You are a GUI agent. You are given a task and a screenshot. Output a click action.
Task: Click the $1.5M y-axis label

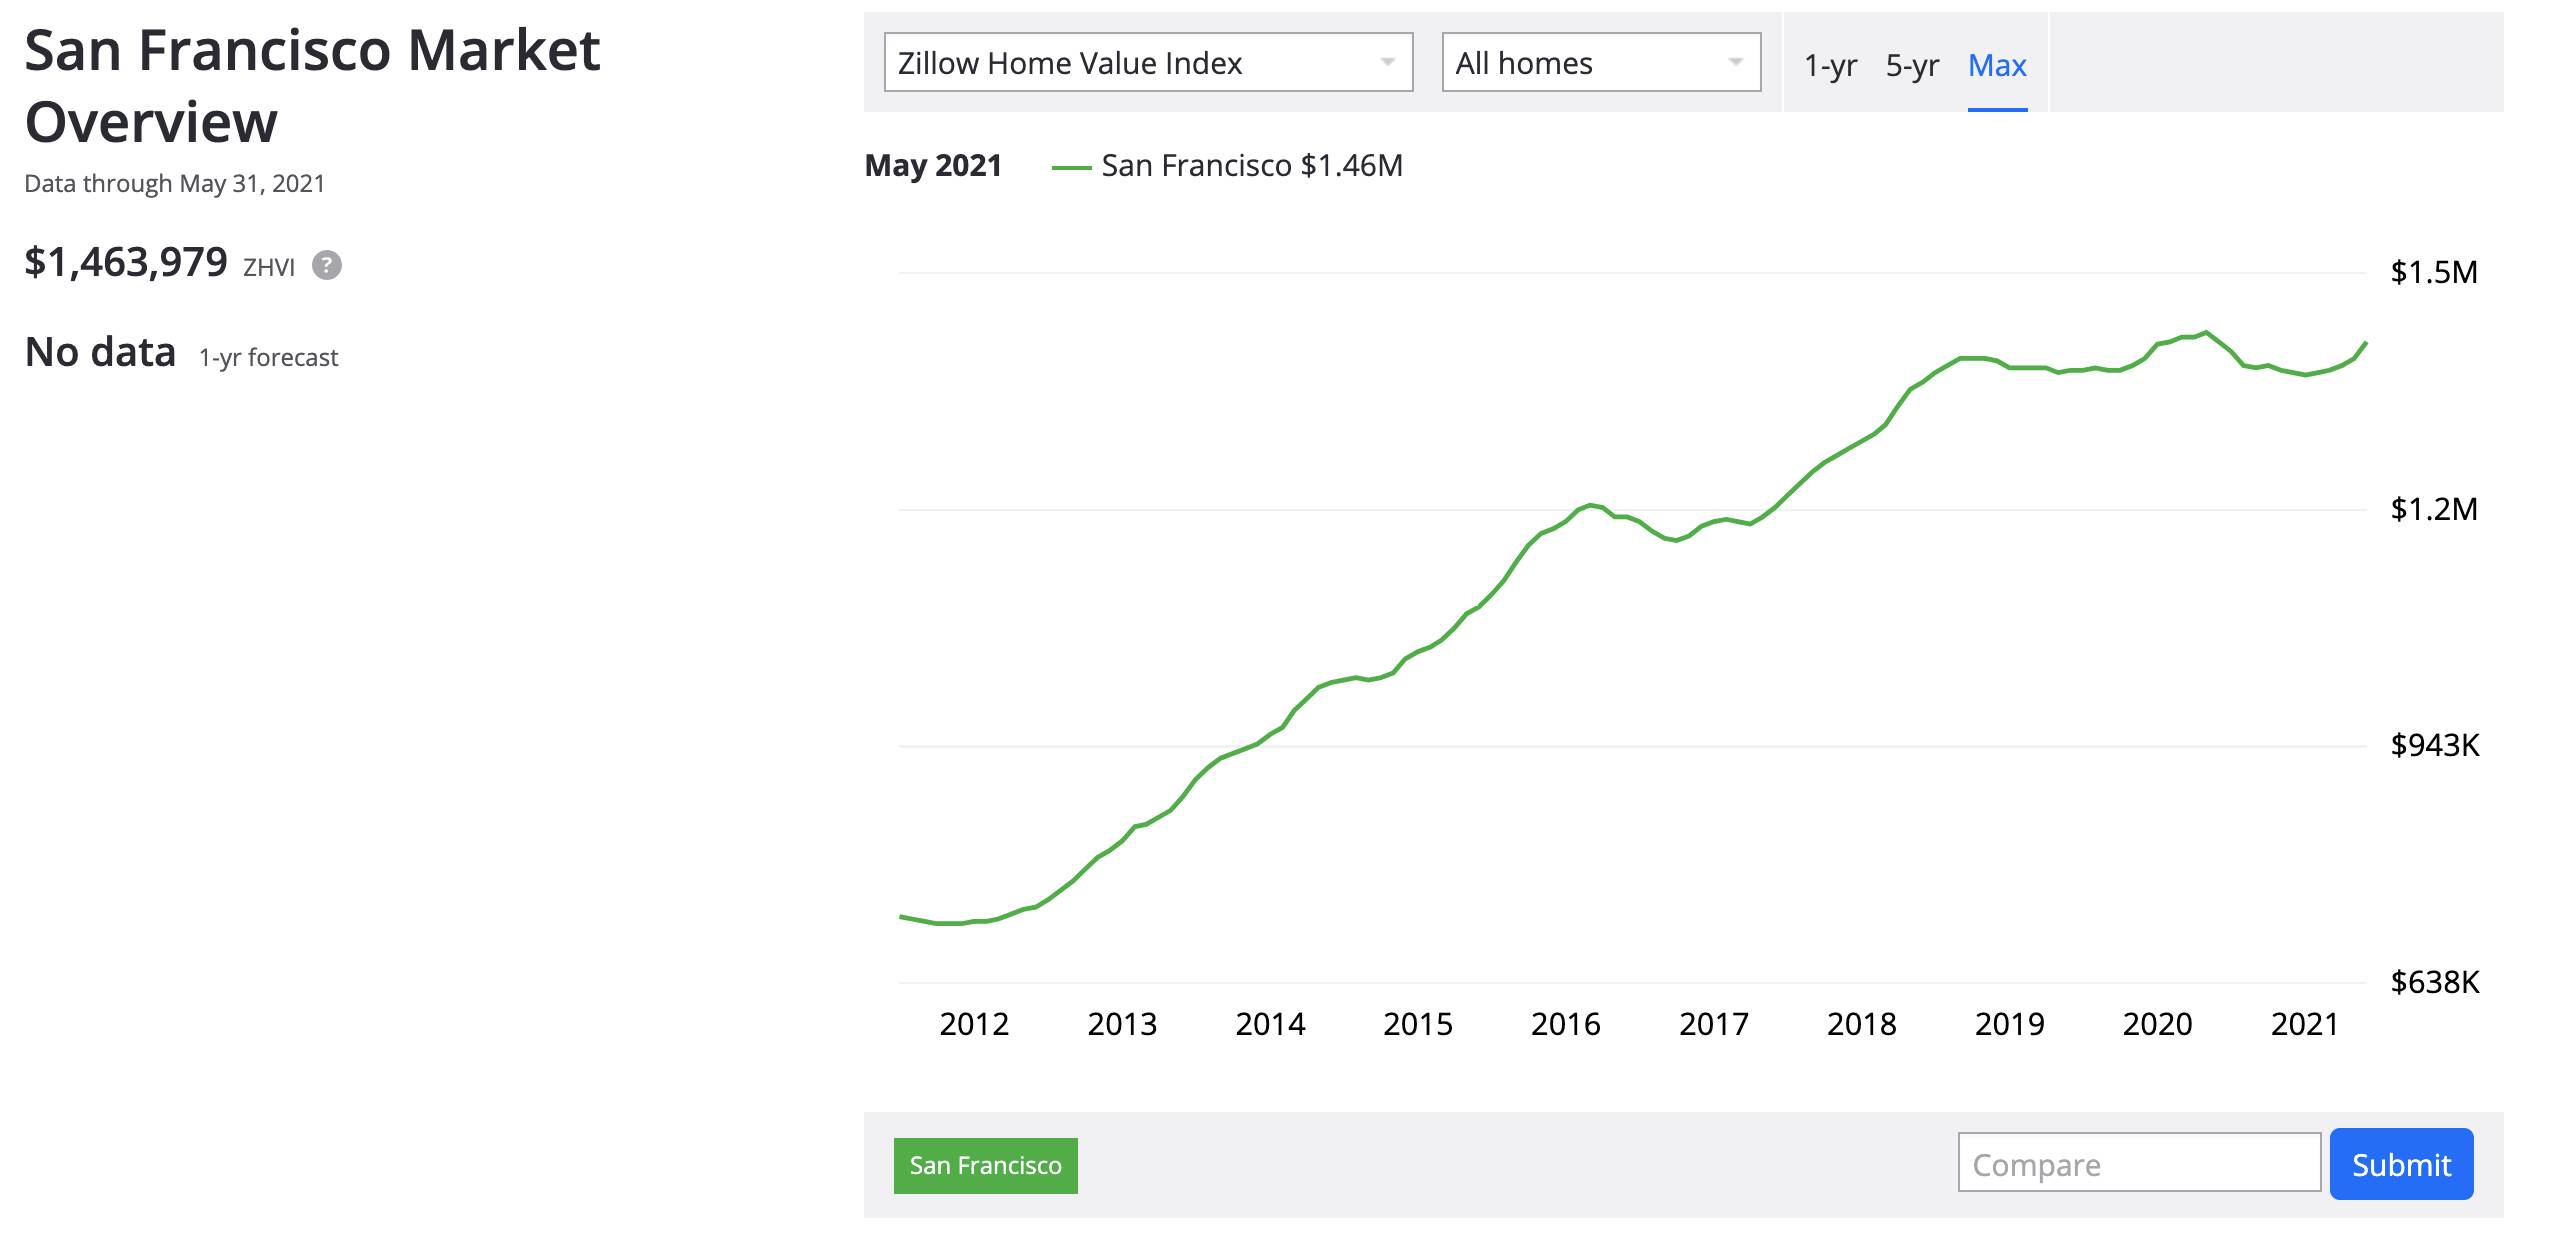2433,272
